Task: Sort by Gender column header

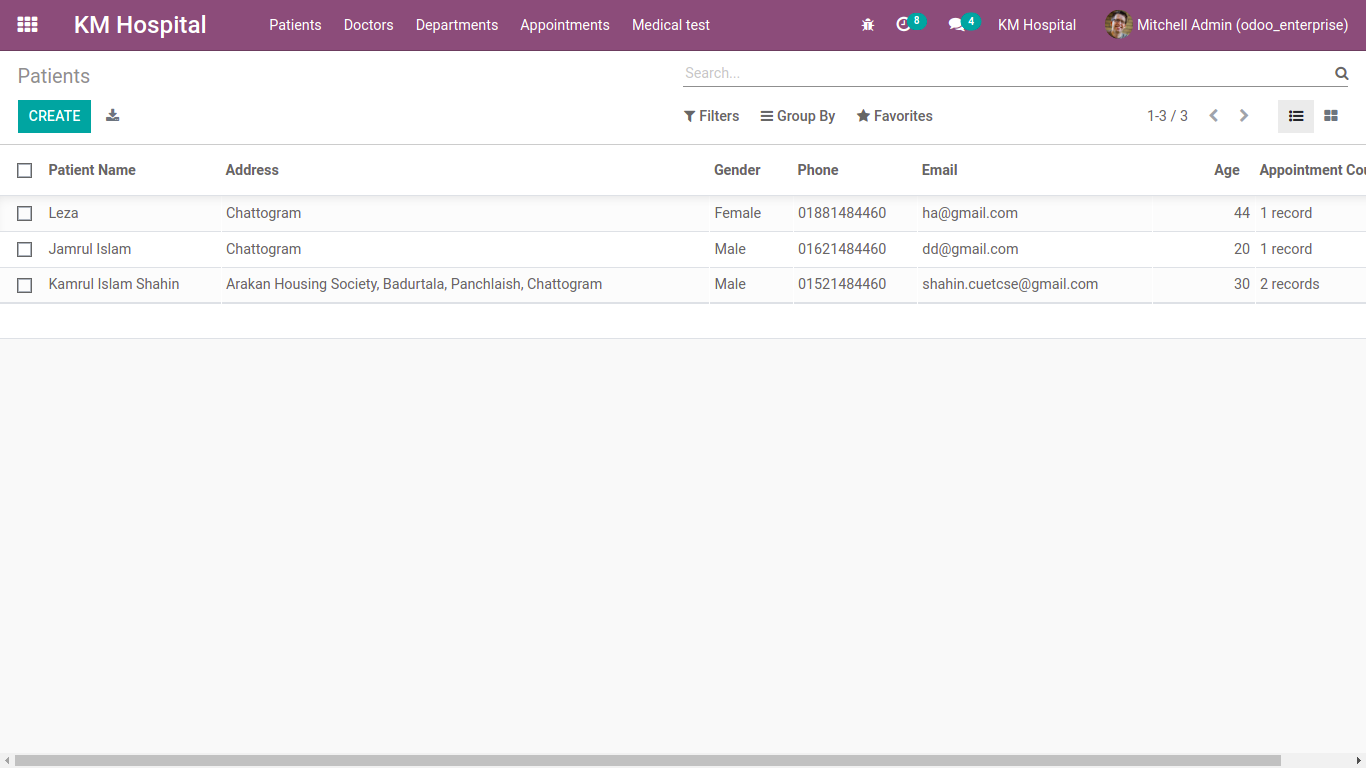Action: coord(737,170)
